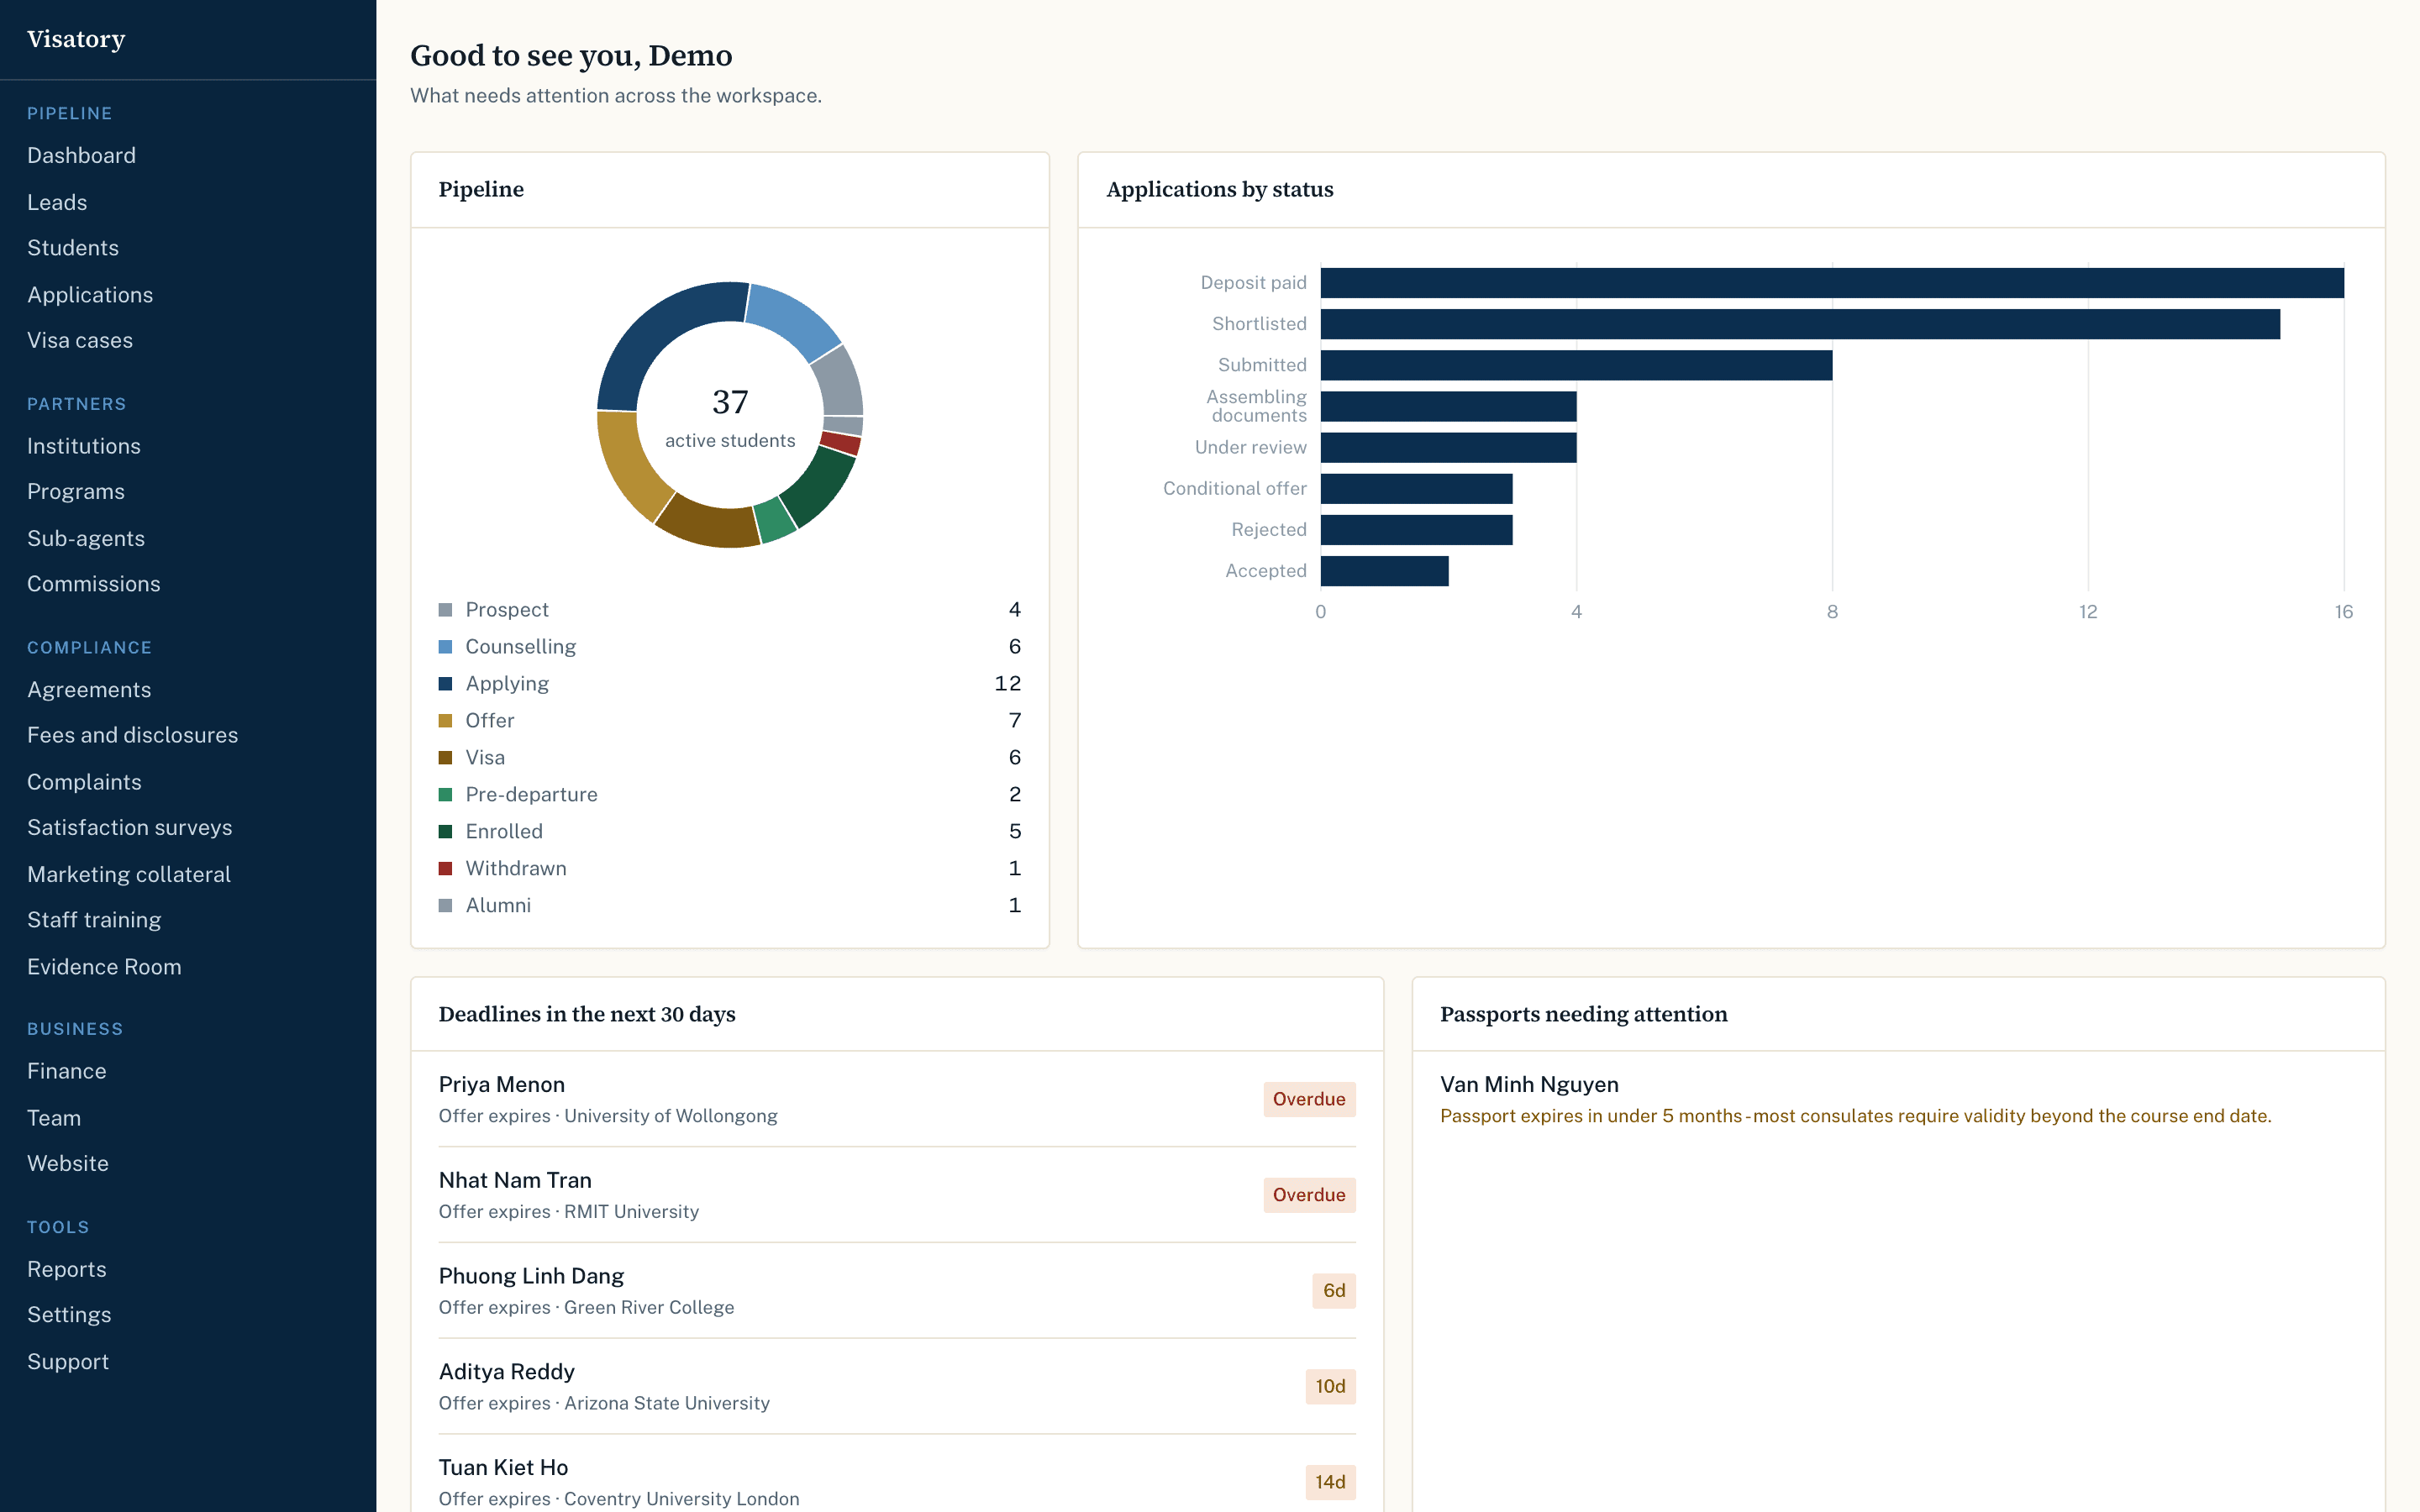
Task: Open the Dashboard page in sidebar
Action: tap(81, 155)
